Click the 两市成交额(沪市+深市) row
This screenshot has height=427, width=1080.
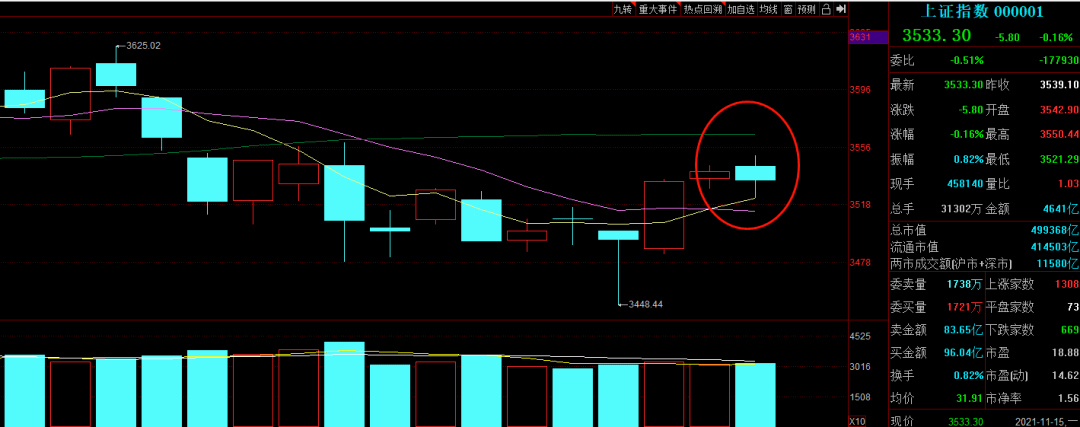point(950,264)
